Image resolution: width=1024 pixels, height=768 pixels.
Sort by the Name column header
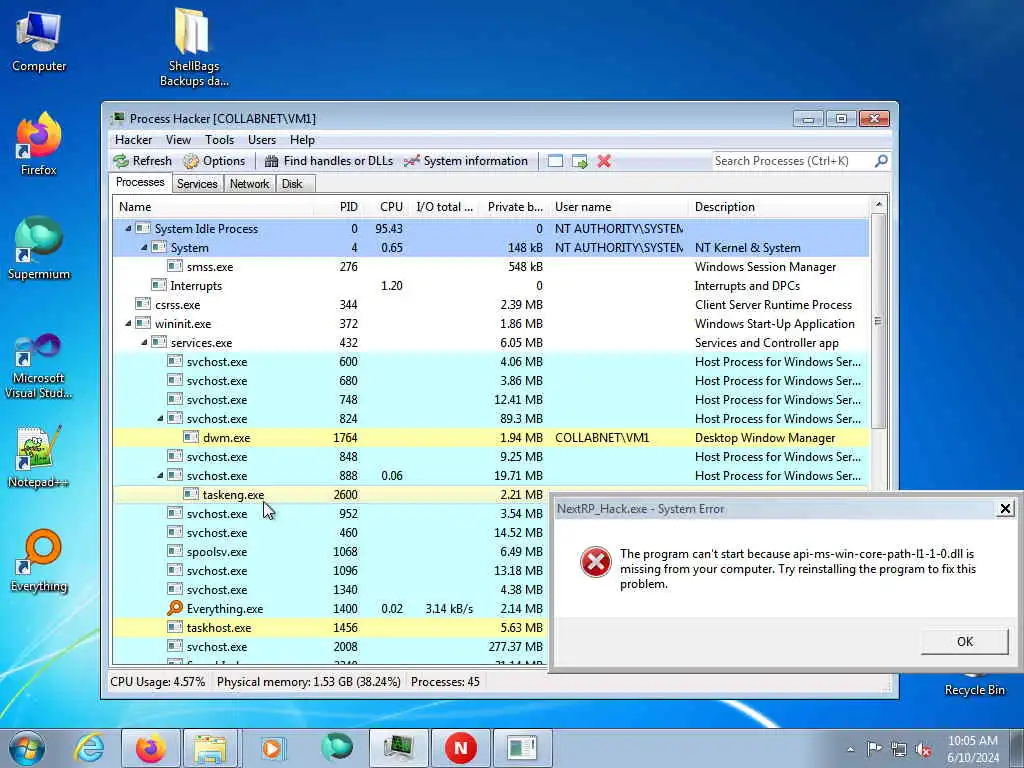pyautogui.click(x=213, y=207)
